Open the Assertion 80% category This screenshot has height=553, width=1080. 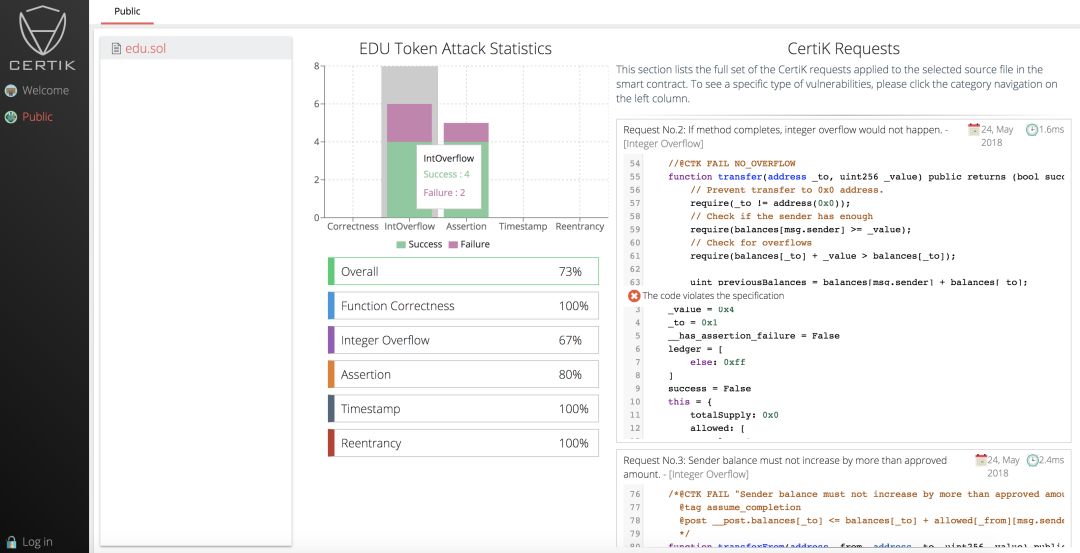(463, 374)
